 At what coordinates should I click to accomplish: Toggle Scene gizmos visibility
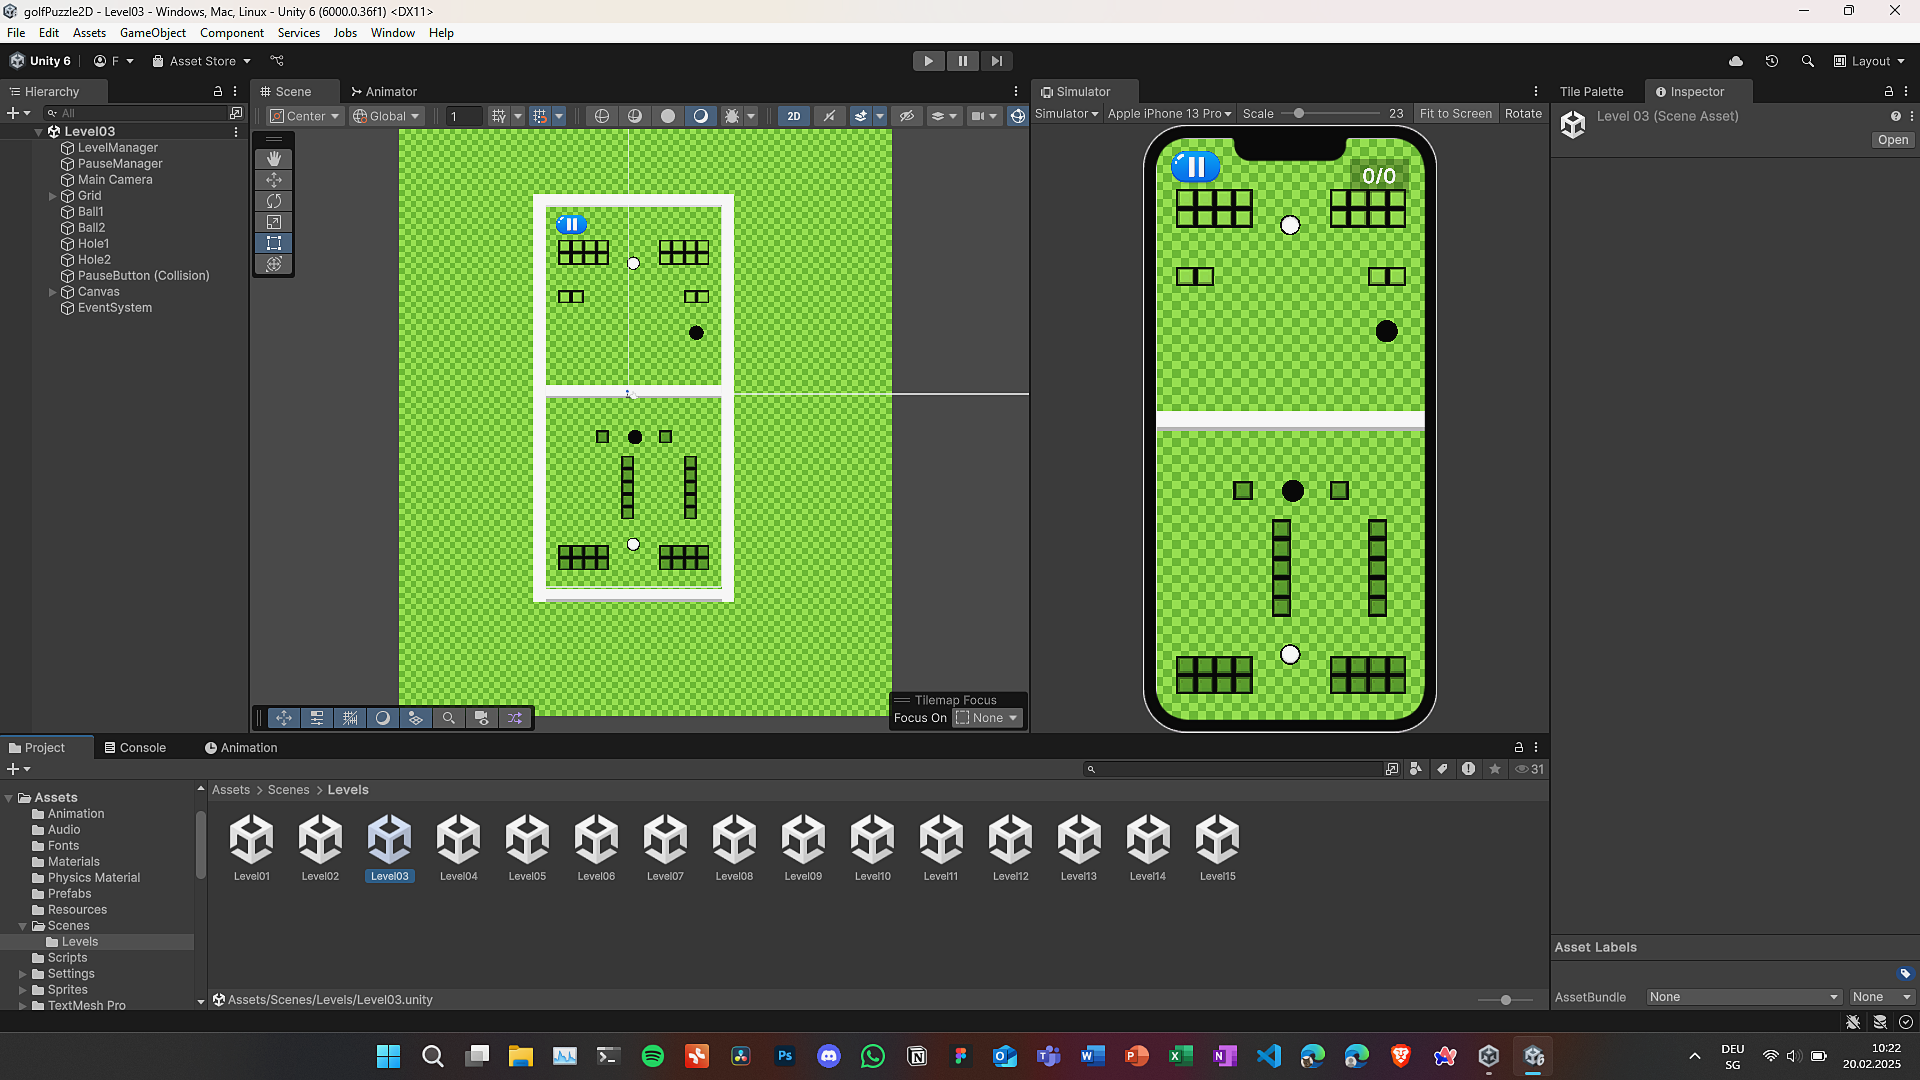(1017, 116)
